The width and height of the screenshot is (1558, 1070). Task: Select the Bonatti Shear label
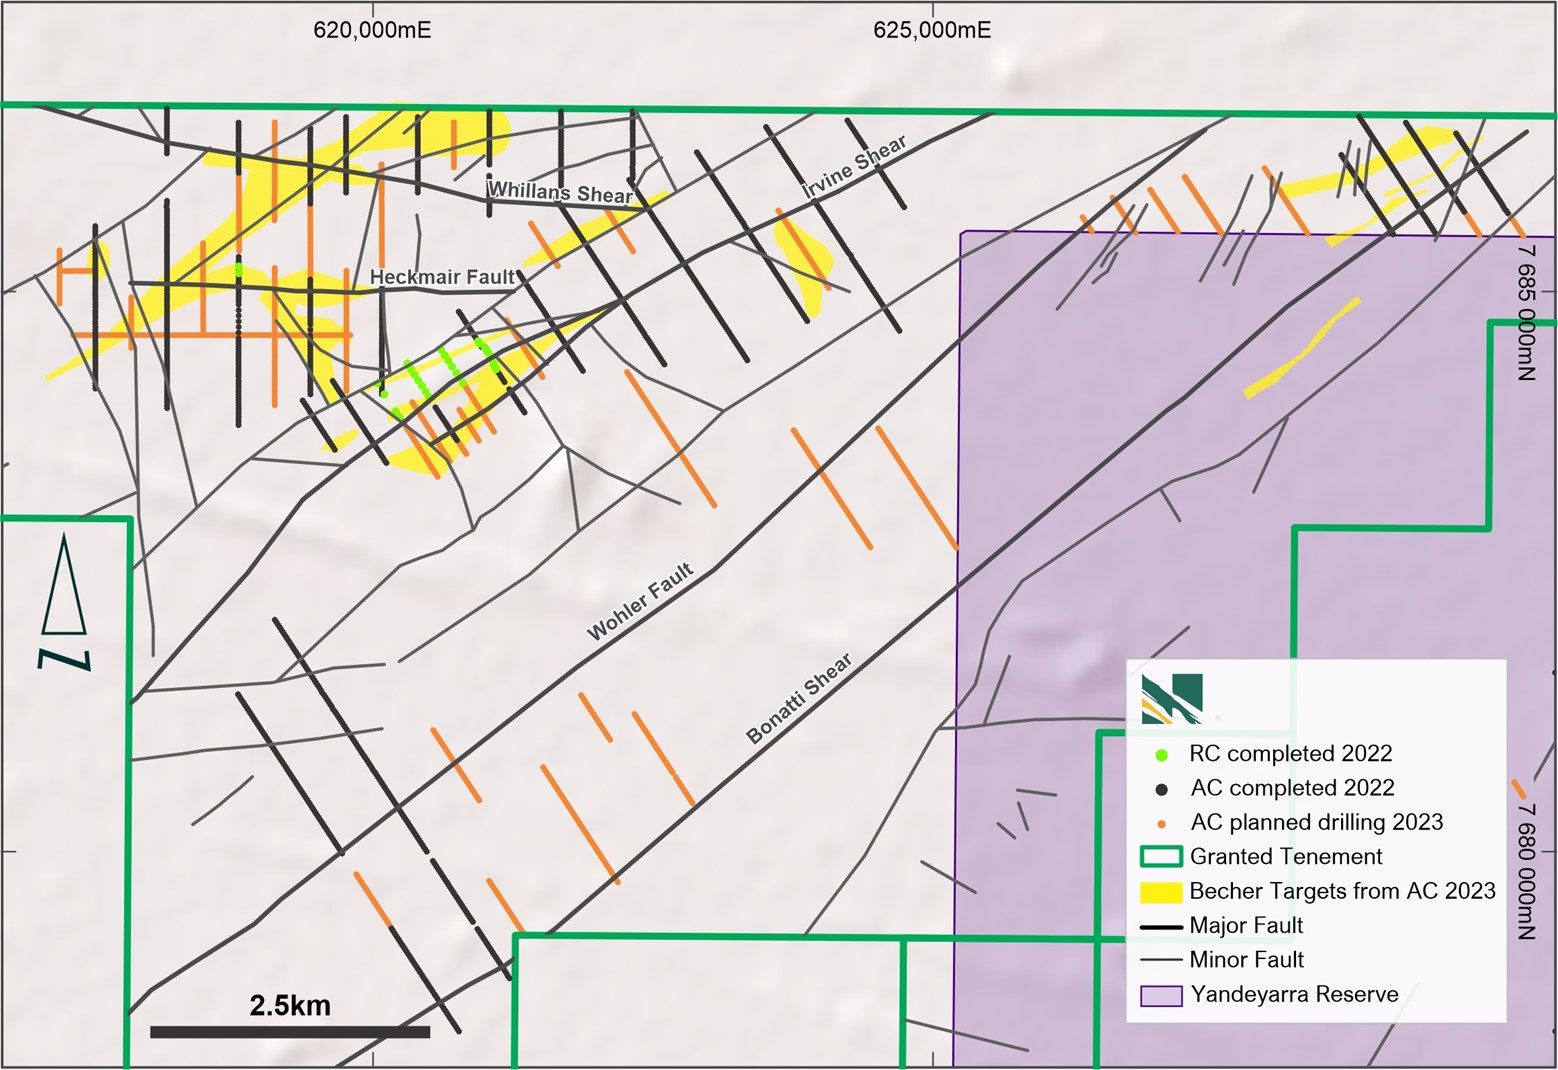(x=800, y=698)
